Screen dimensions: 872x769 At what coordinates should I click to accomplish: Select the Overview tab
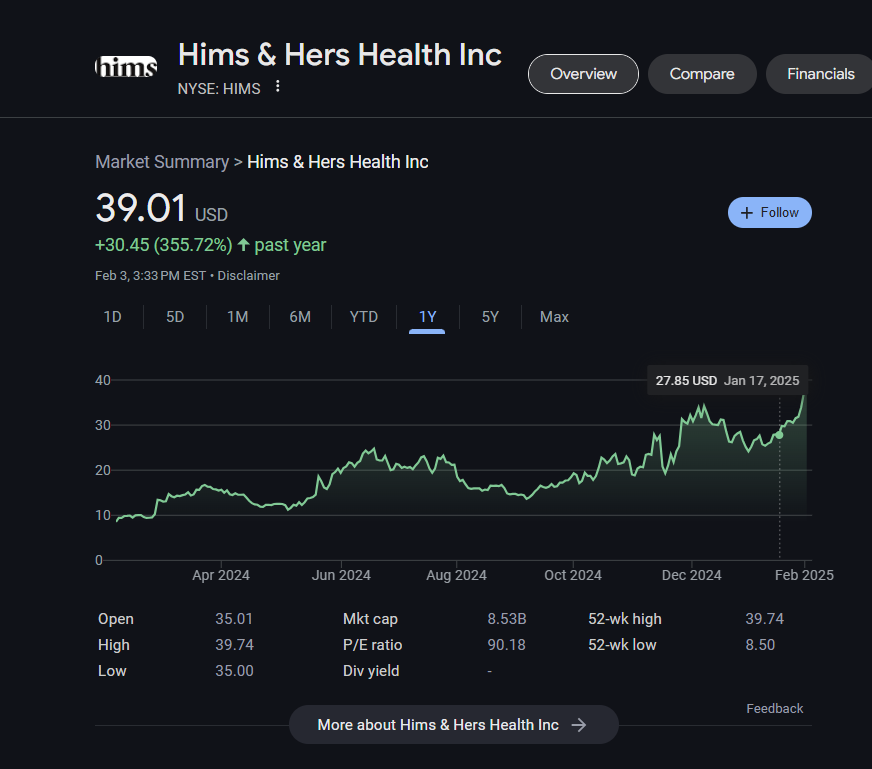tap(583, 74)
